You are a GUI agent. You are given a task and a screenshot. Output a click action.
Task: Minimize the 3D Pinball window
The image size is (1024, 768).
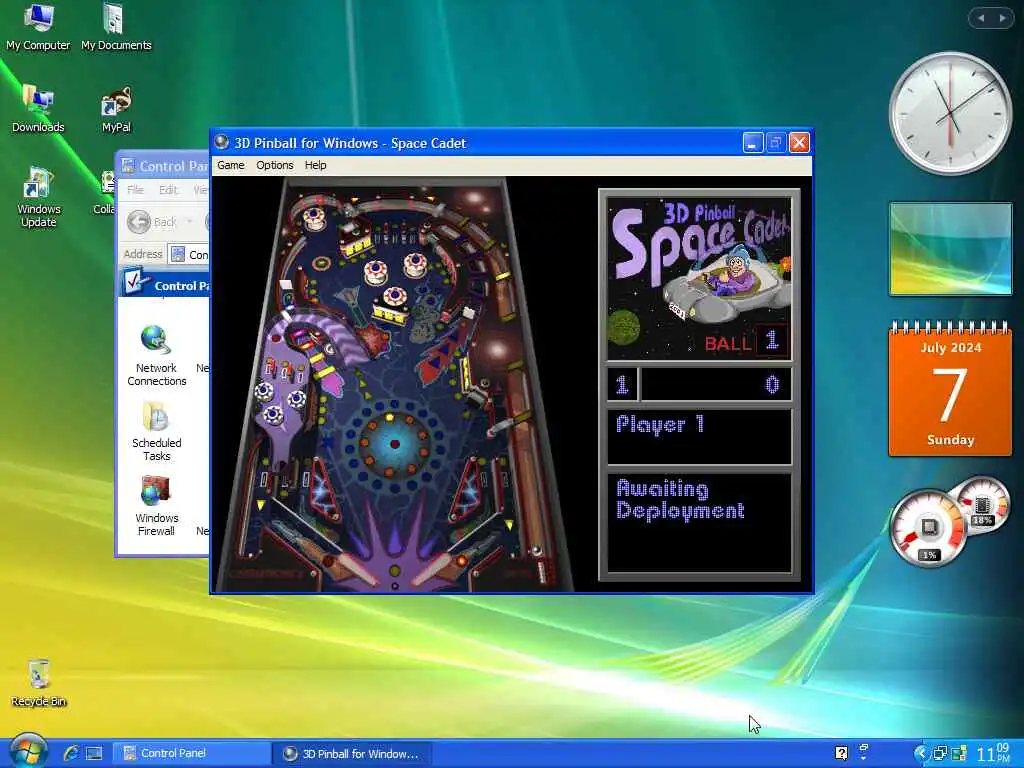pos(753,142)
